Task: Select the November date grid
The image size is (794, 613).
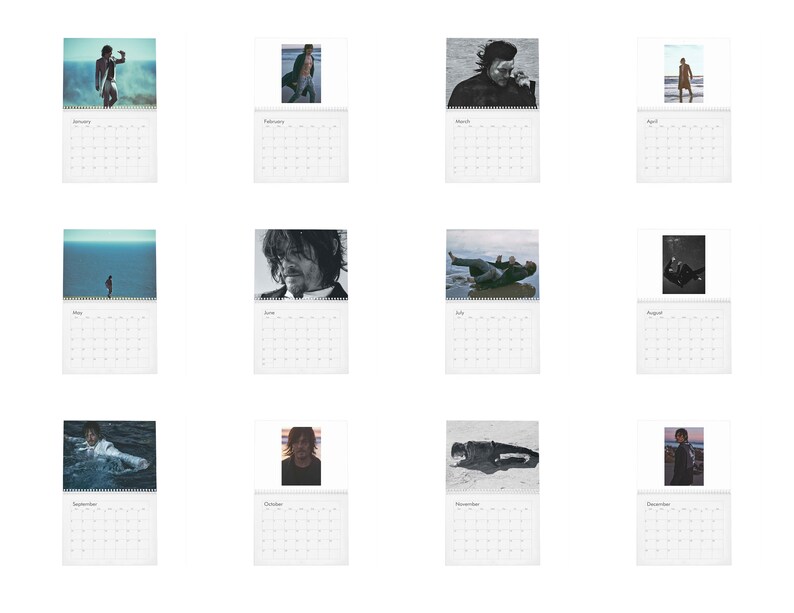Action: (x=493, y=533)
